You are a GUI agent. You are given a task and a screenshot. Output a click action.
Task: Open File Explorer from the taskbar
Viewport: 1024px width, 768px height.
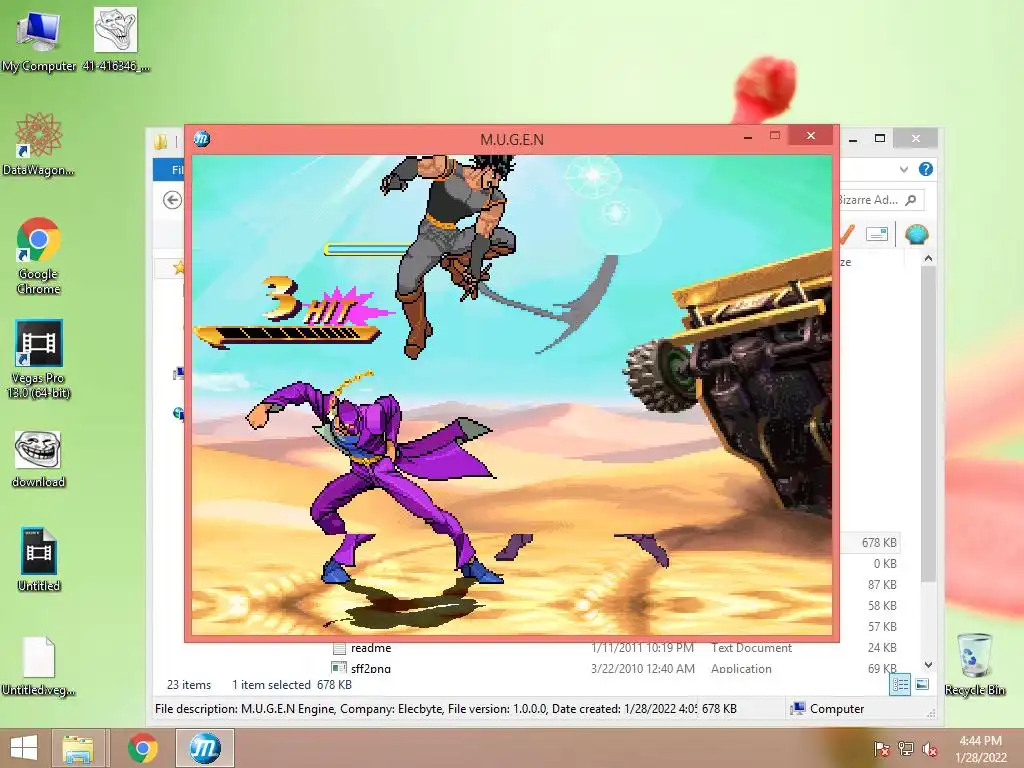point(78,748)
